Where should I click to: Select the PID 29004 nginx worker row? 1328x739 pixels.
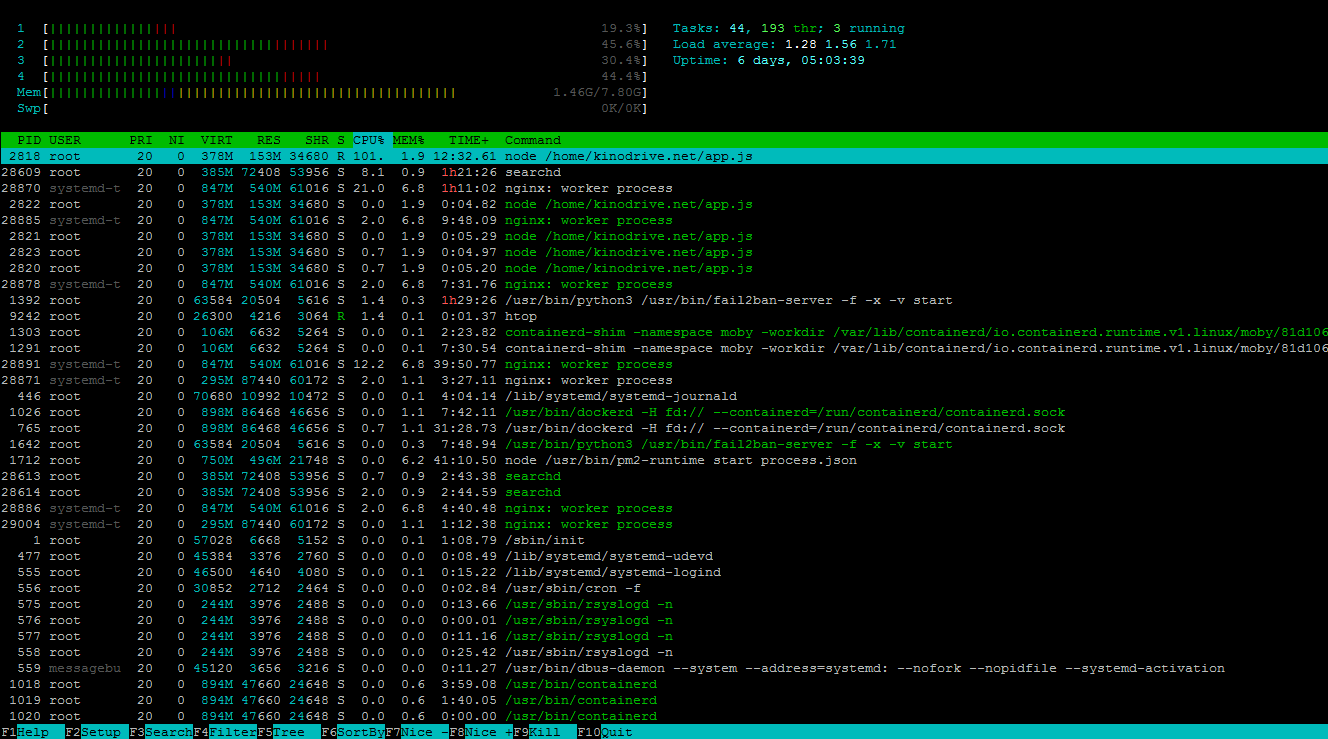click(664, 524)
